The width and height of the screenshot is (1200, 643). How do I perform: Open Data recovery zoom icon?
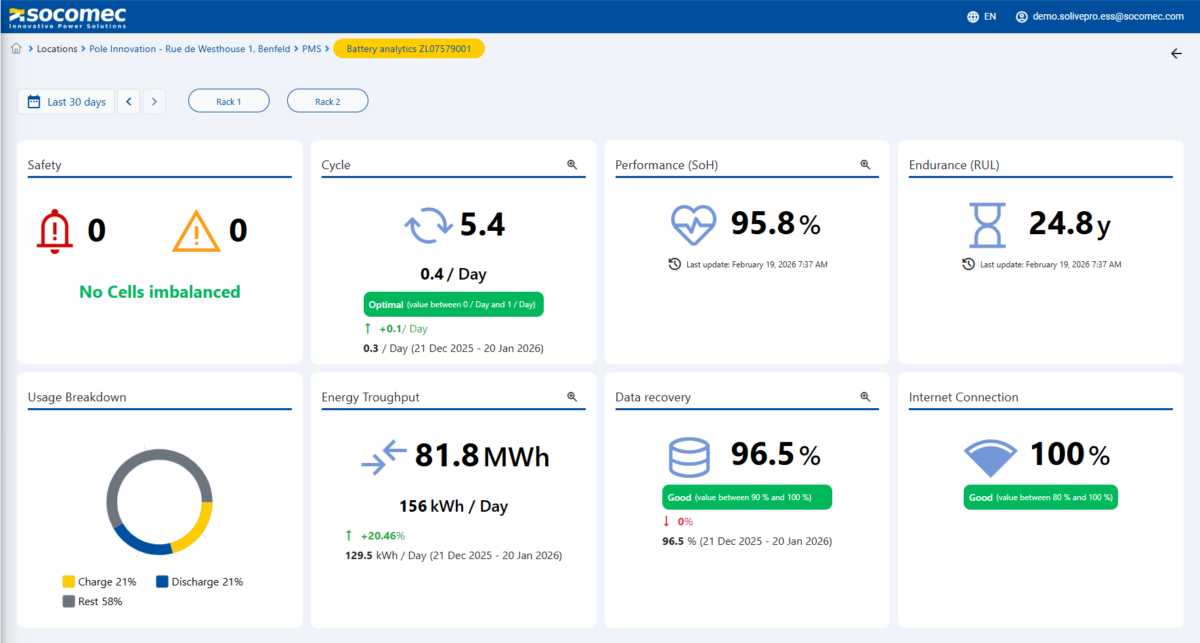866,397
